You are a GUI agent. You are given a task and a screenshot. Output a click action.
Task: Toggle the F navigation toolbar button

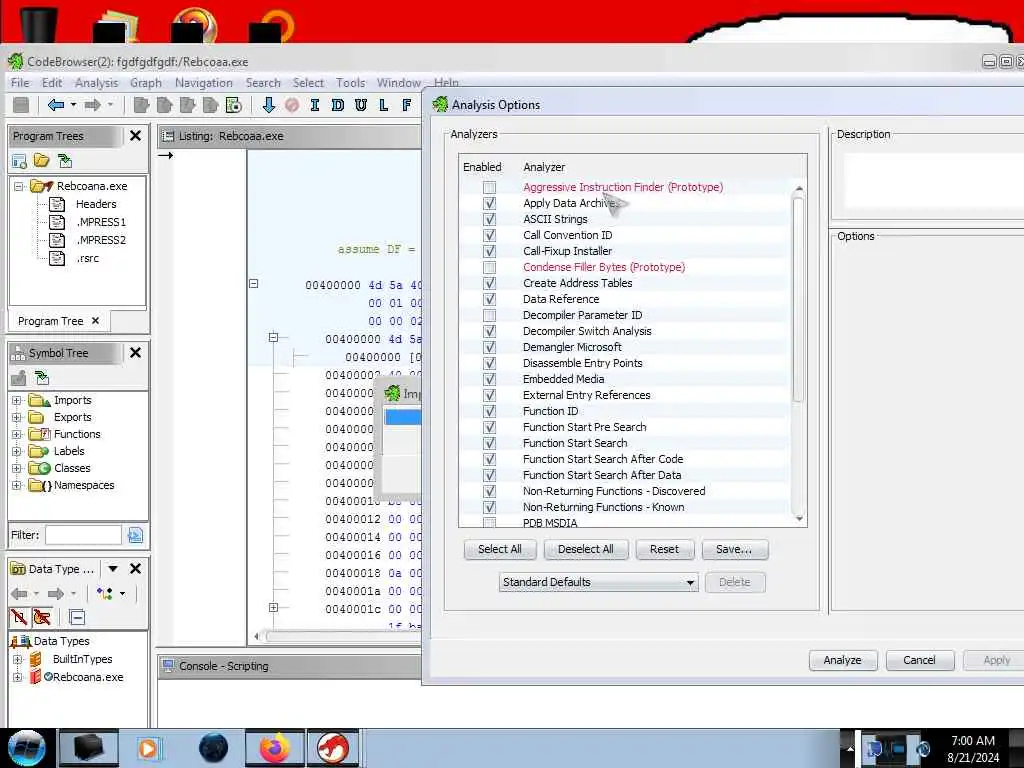pyautogui.click(x=406, y=104)
